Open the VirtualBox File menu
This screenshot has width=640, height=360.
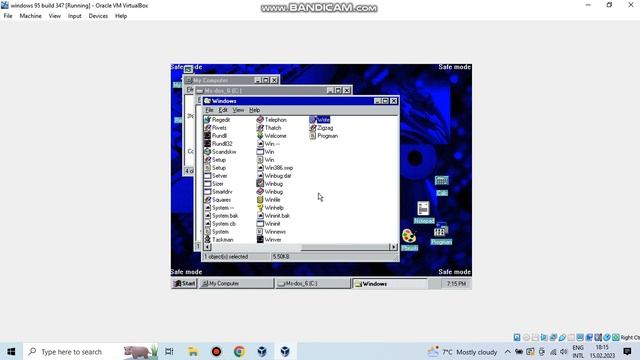point(8,16)
